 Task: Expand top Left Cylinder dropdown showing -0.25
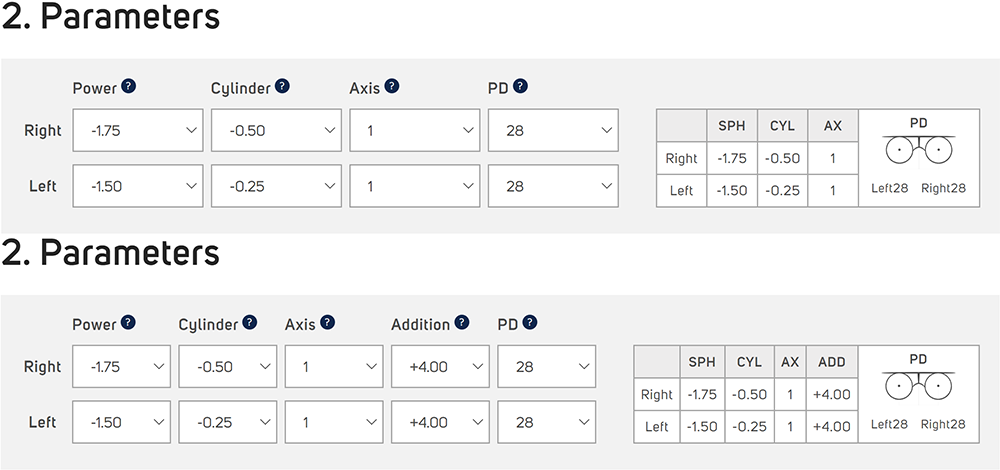coord(276,186)
